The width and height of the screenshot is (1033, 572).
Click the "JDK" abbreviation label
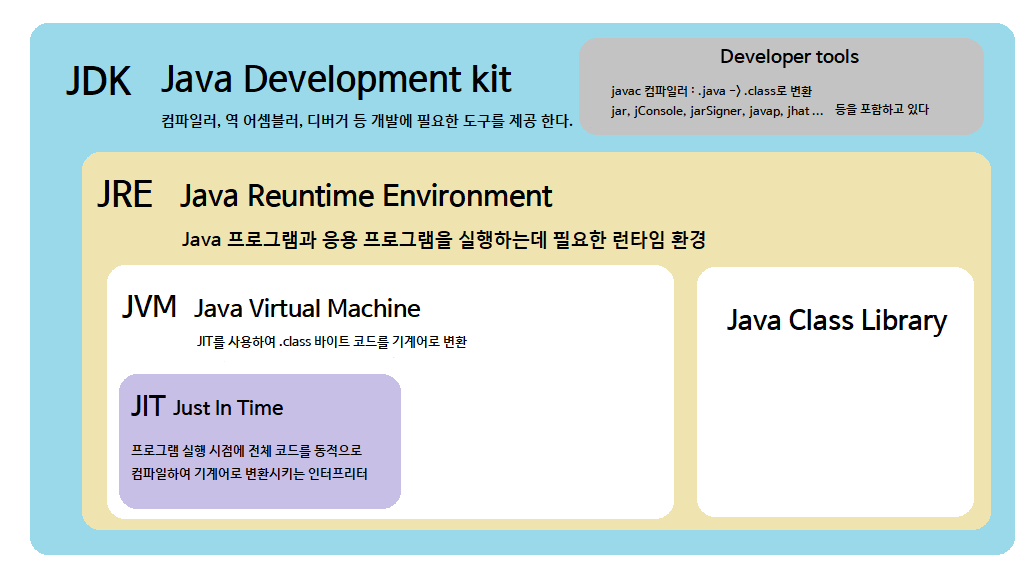99,82
